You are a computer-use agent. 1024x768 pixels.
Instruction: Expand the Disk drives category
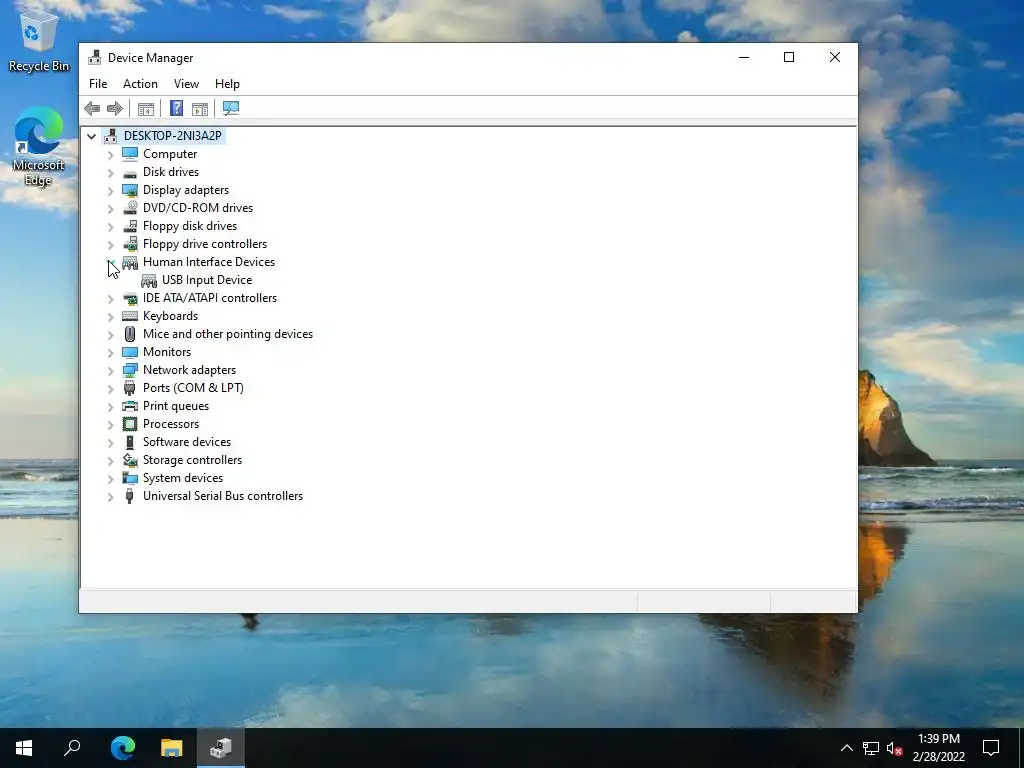pos(110,173)
